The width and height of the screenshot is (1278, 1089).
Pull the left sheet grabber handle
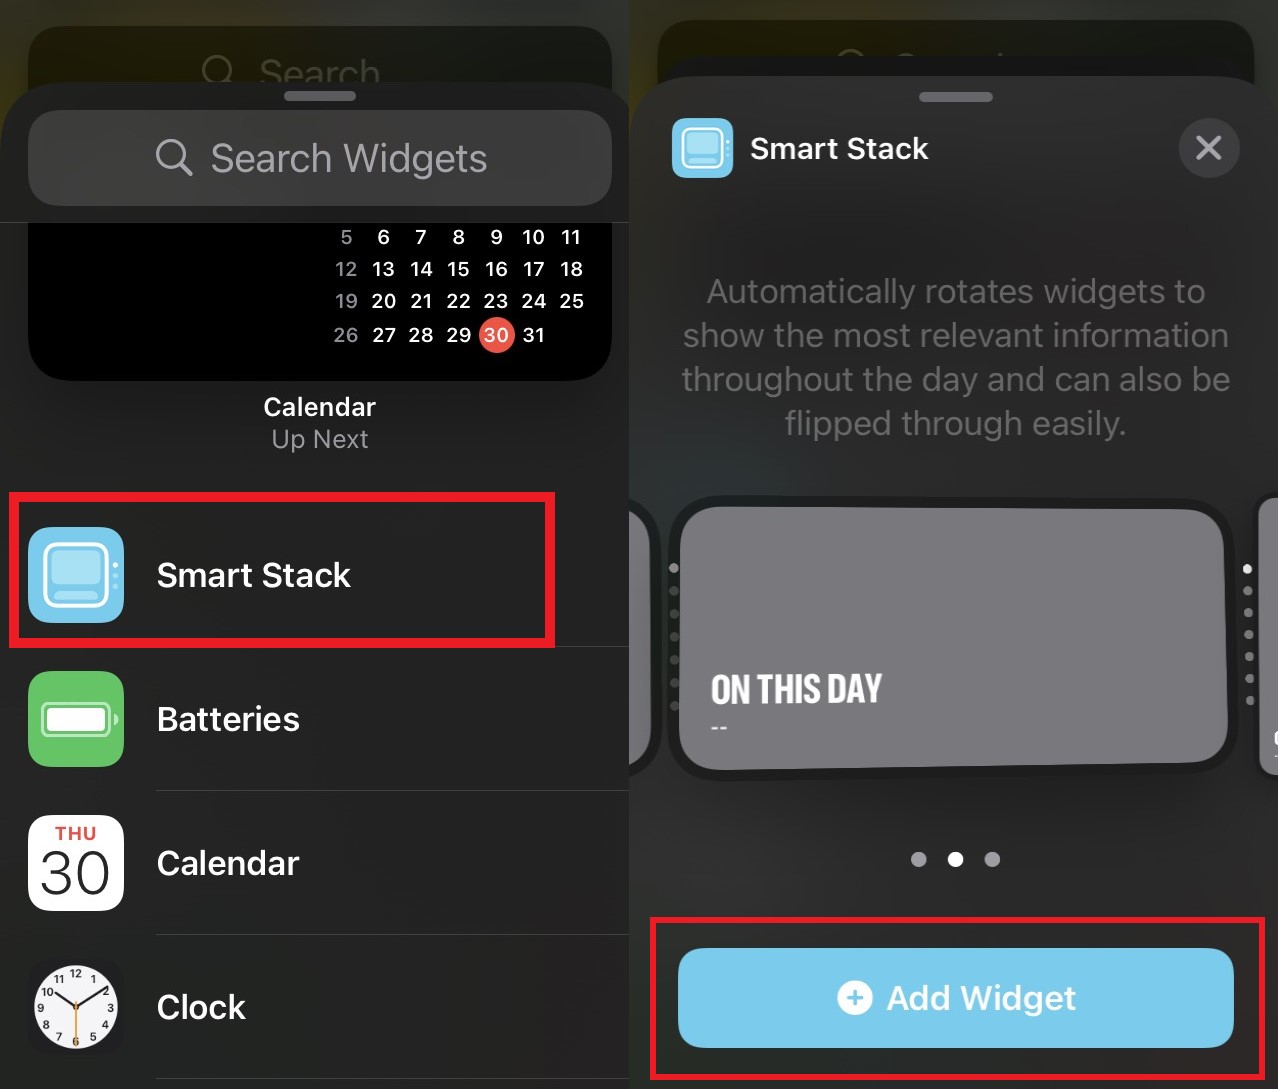(320, 96)
